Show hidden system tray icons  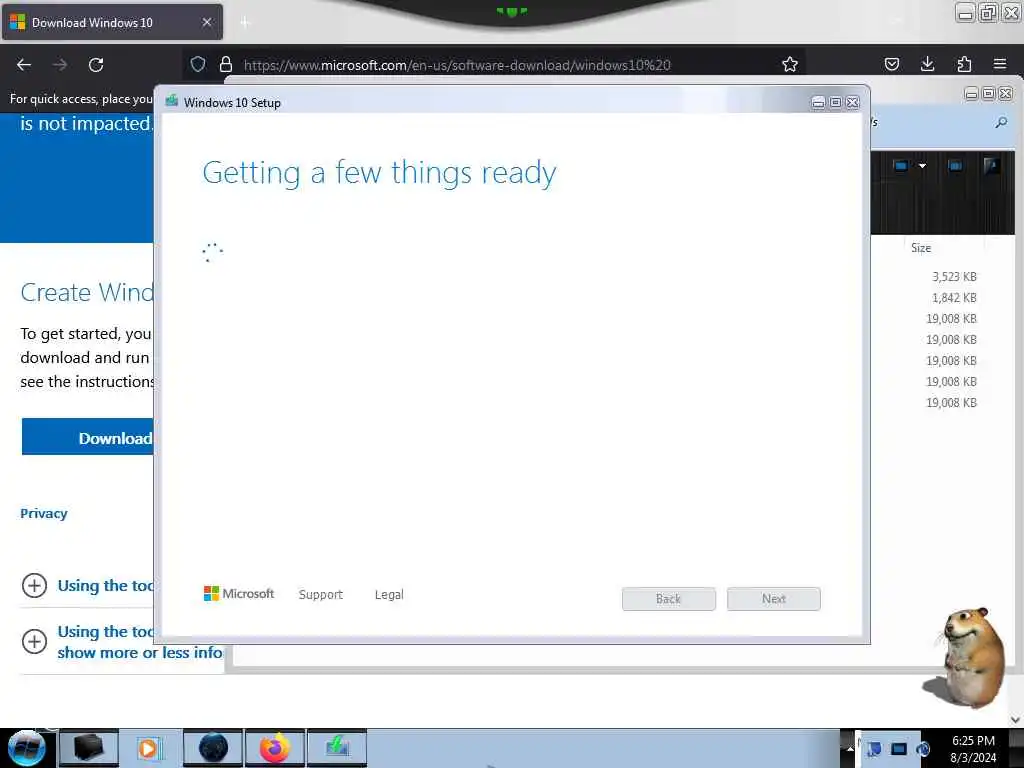point(850,748)
